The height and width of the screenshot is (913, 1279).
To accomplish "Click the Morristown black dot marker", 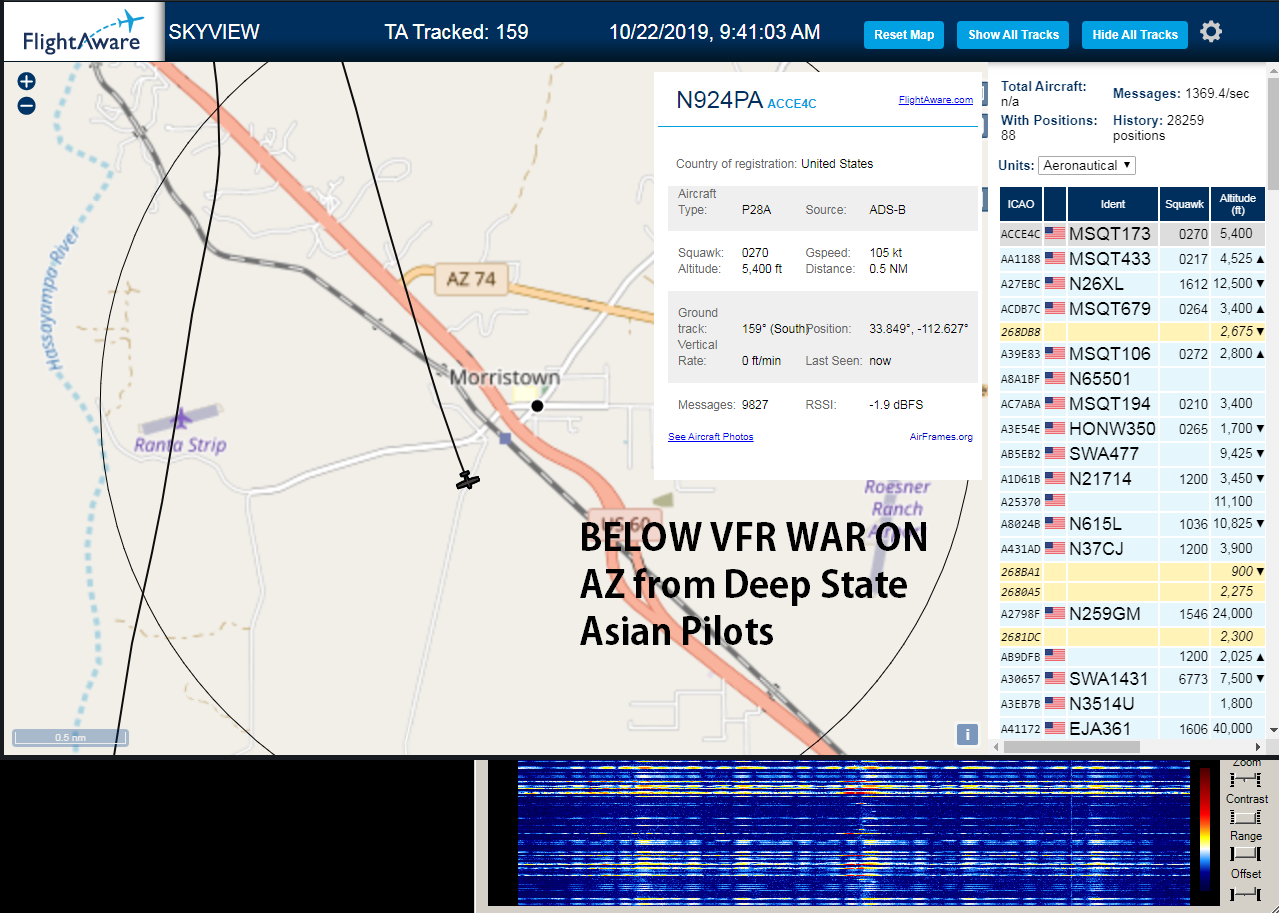I will tap(537, 405).
